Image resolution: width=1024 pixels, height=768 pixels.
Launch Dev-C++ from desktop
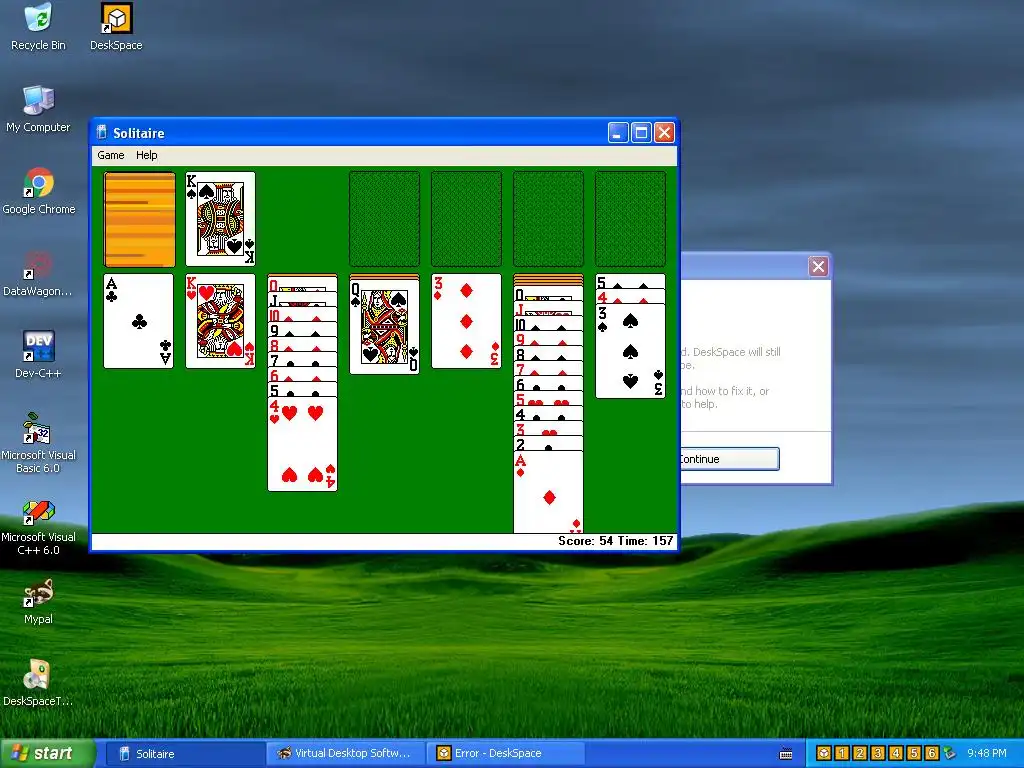tap(38, 355)
